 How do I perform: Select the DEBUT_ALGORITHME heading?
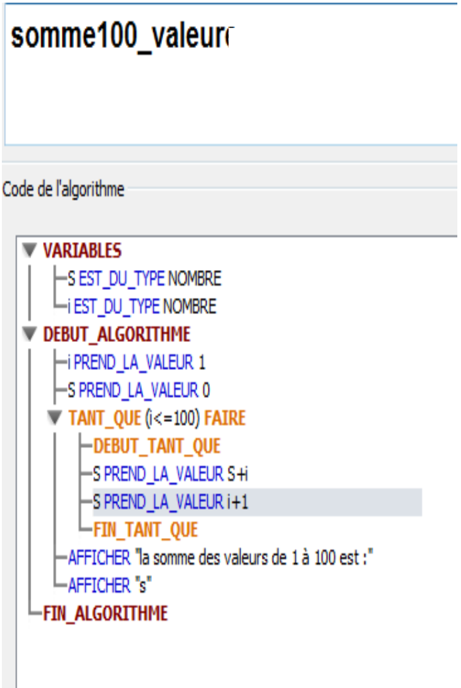click(117, 334)
